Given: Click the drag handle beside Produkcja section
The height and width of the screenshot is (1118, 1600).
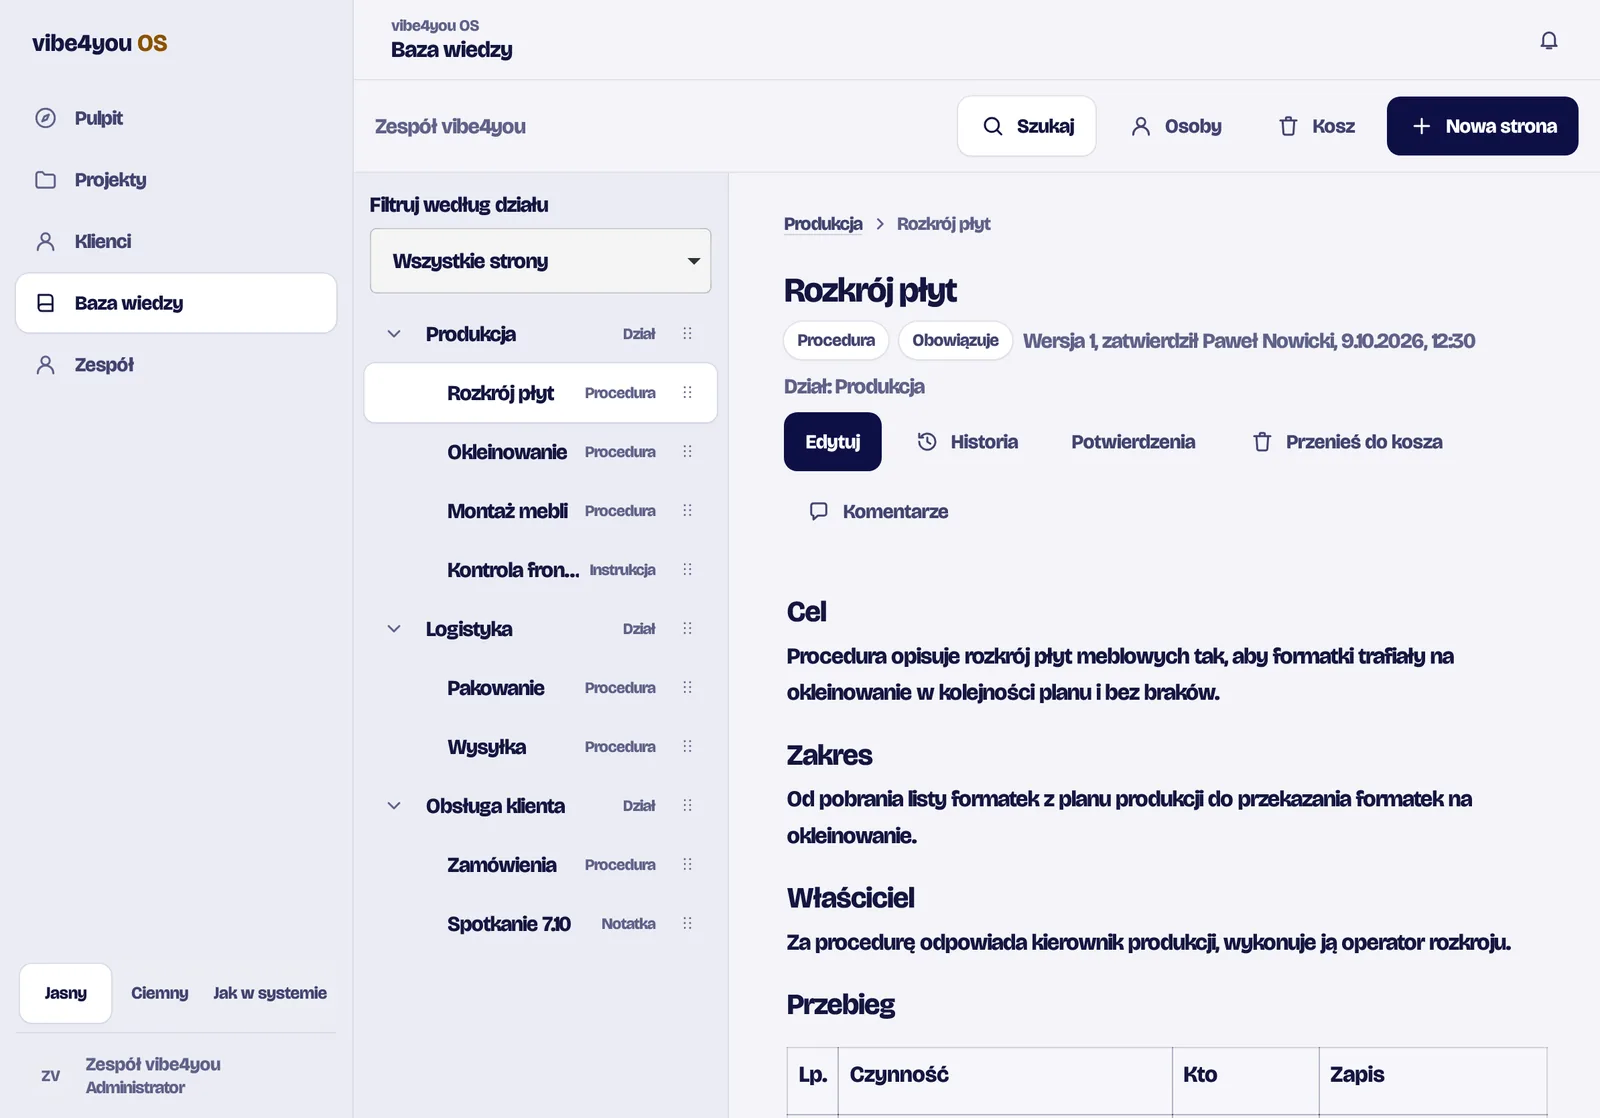Looking at the screenshot, I should [687, 334].
